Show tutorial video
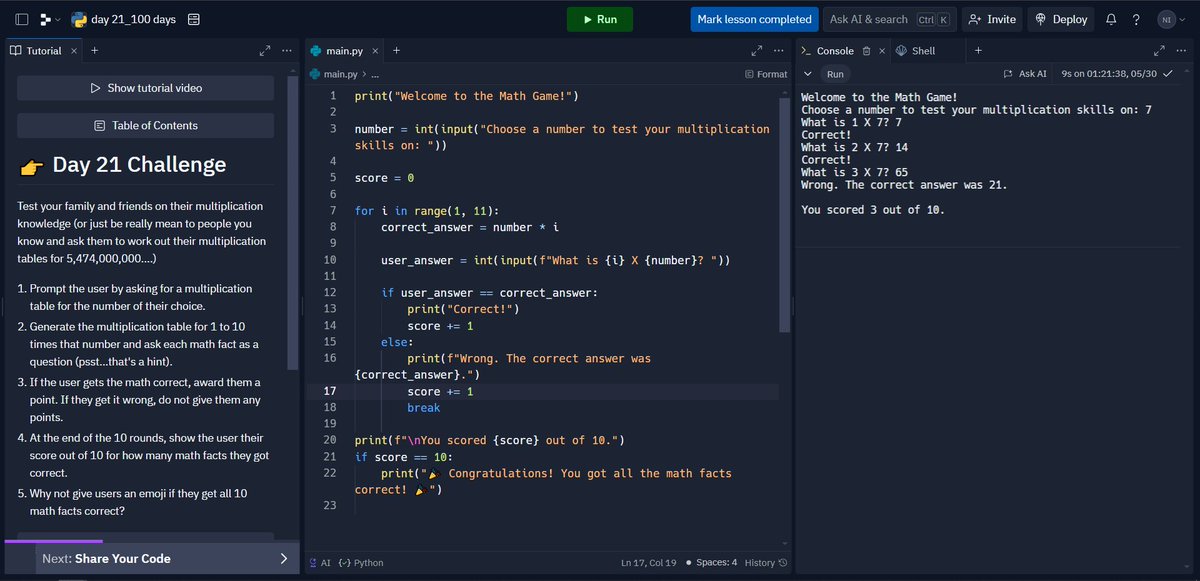 point(145,88)
